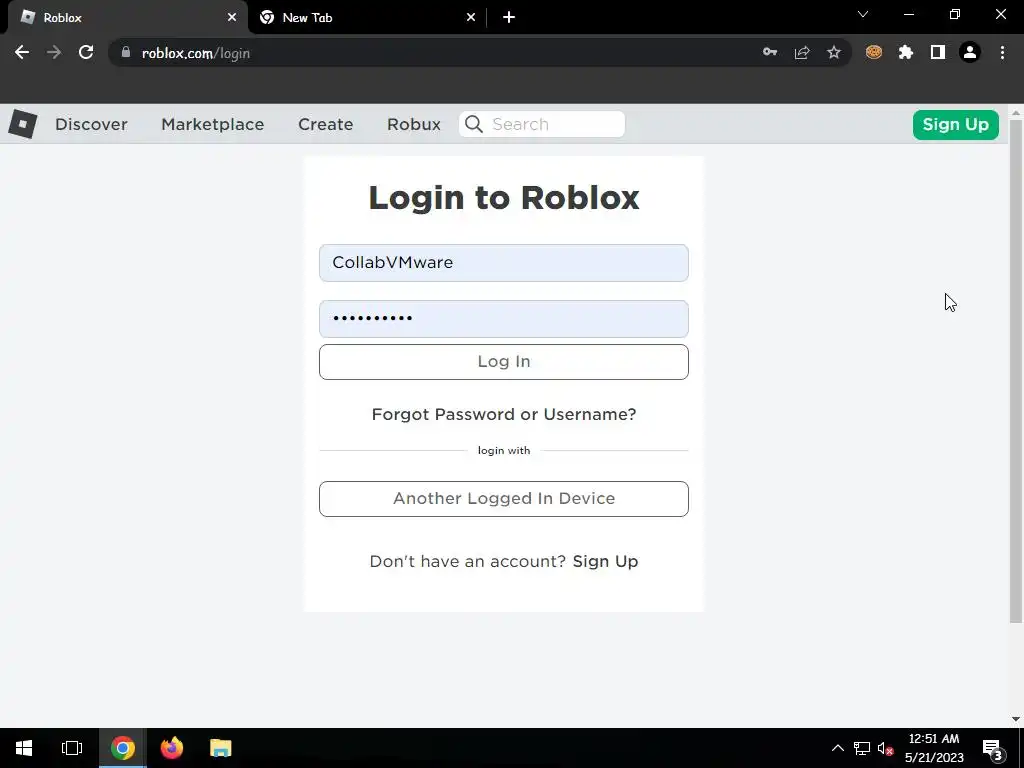
Task: Click the Log In button
Action: click(504, 362)
